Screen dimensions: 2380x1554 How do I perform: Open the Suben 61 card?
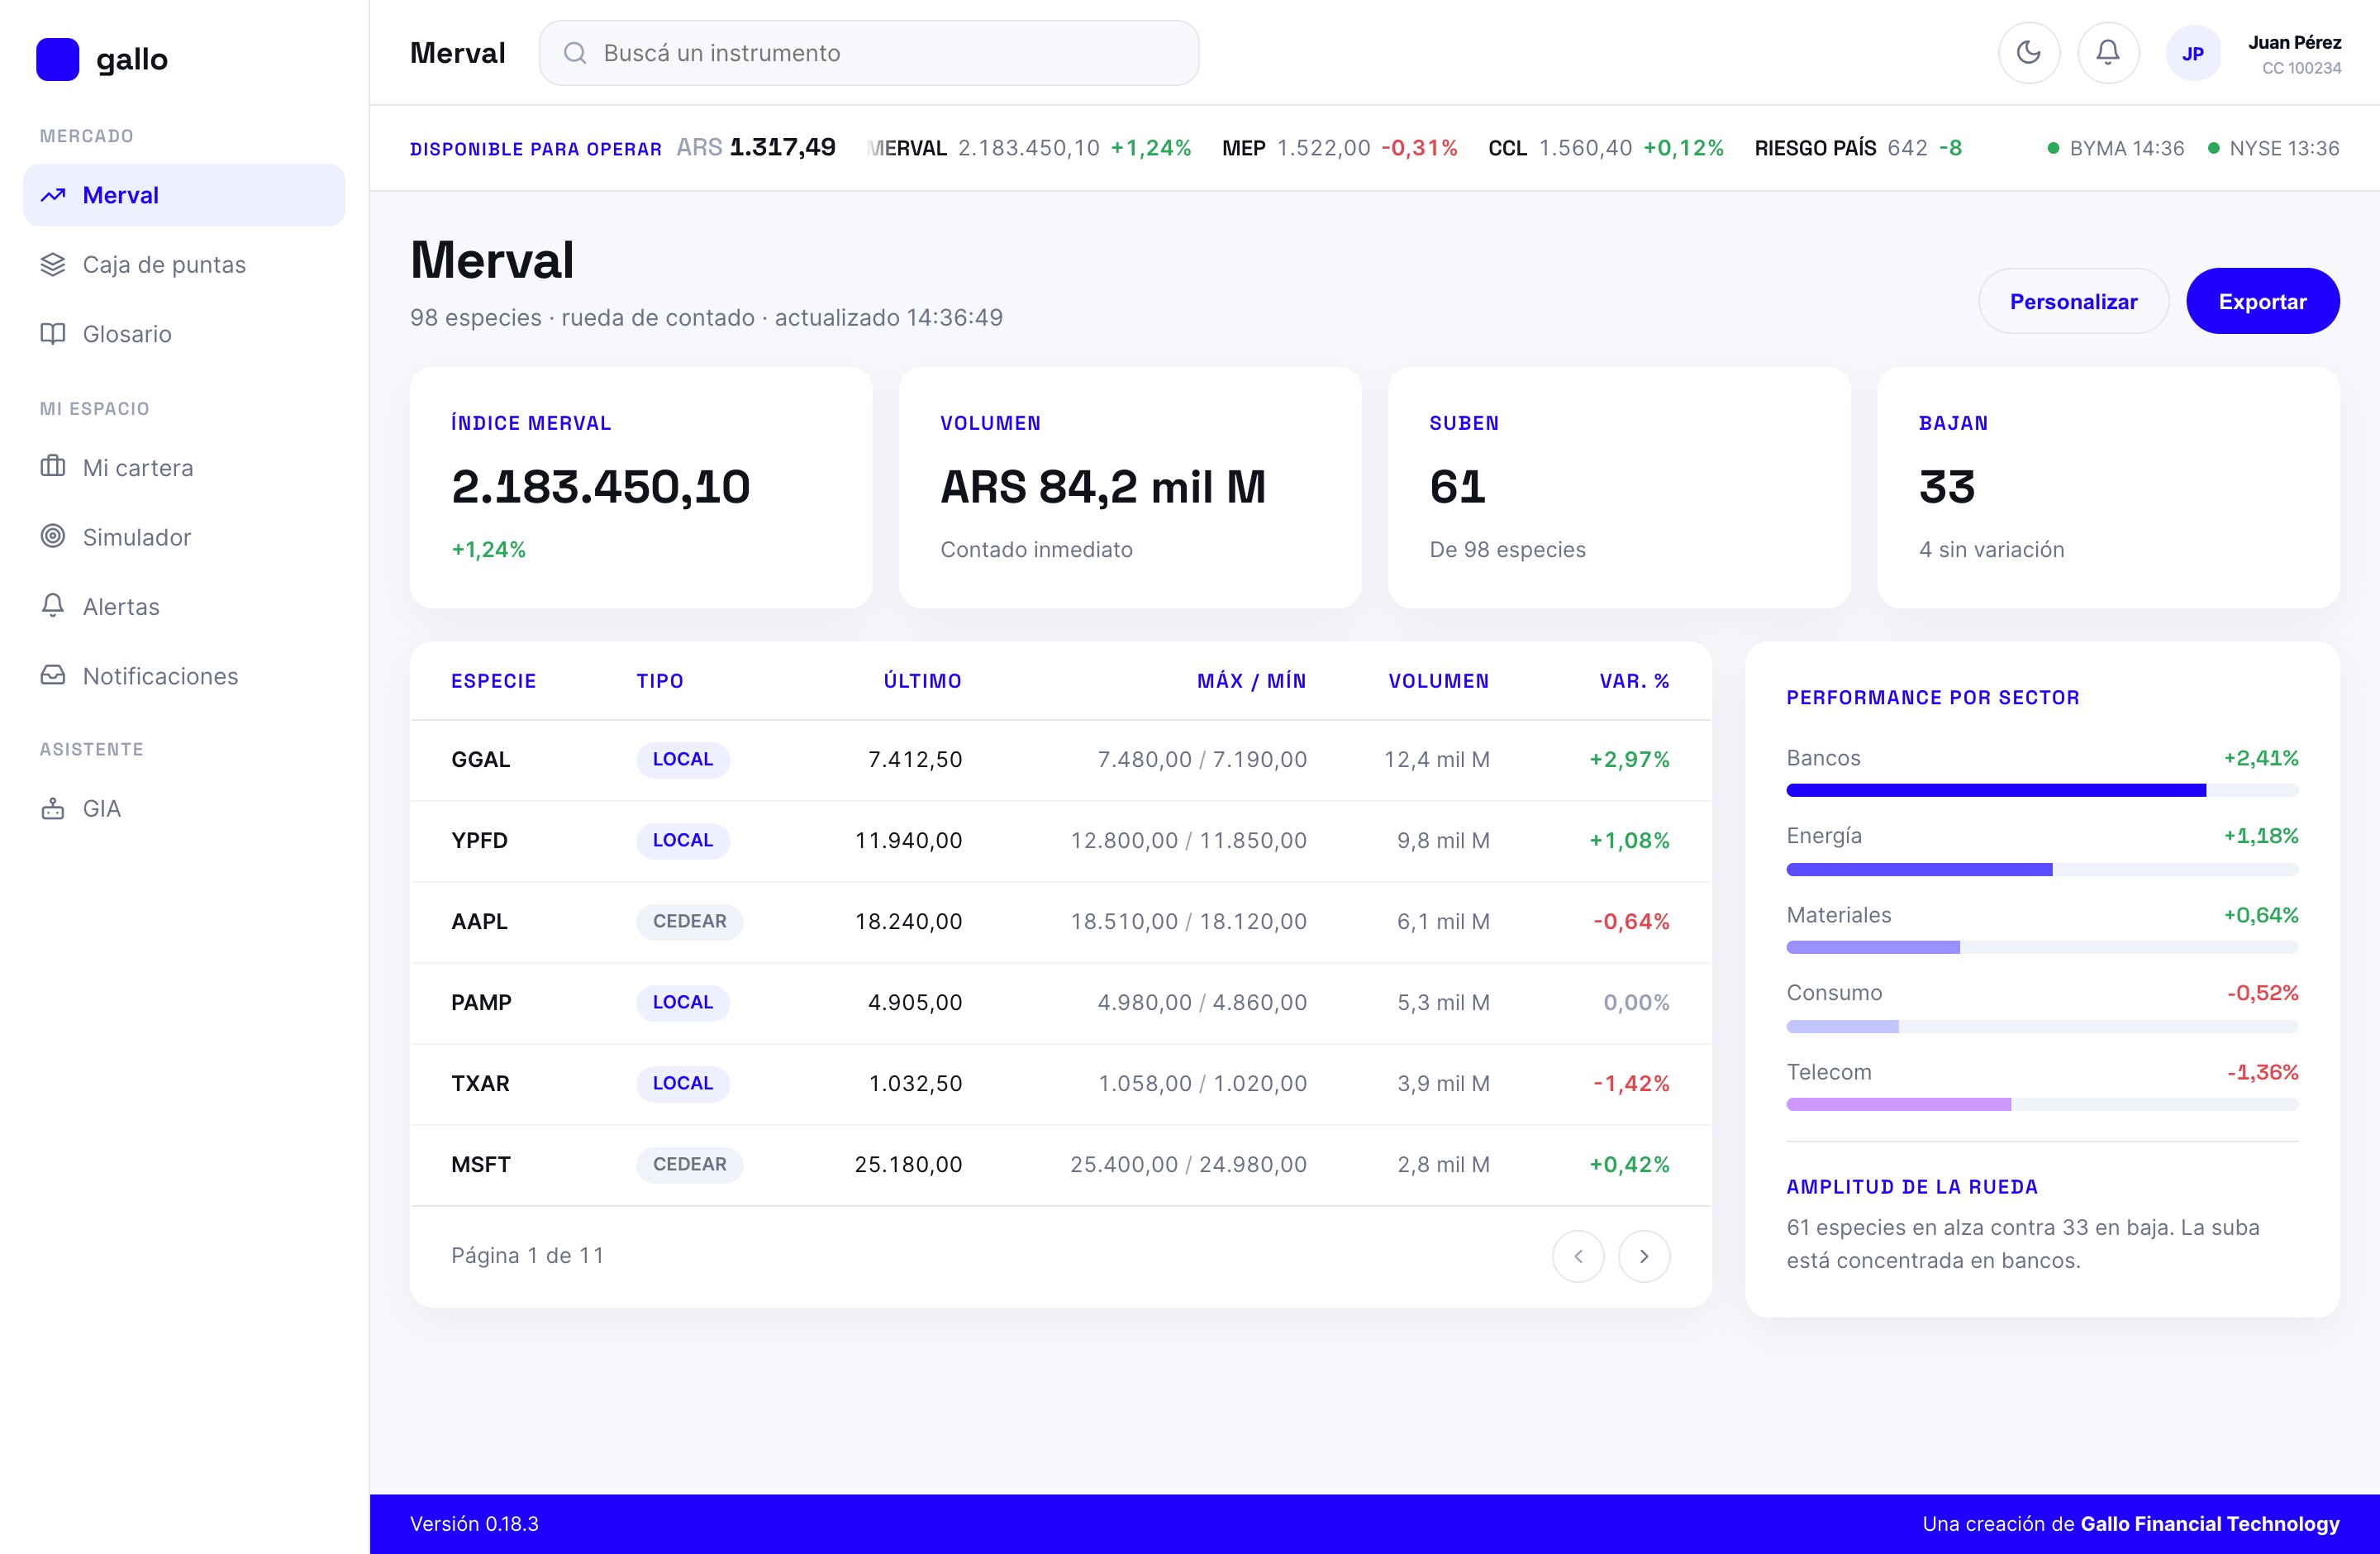coord(1618,487)
